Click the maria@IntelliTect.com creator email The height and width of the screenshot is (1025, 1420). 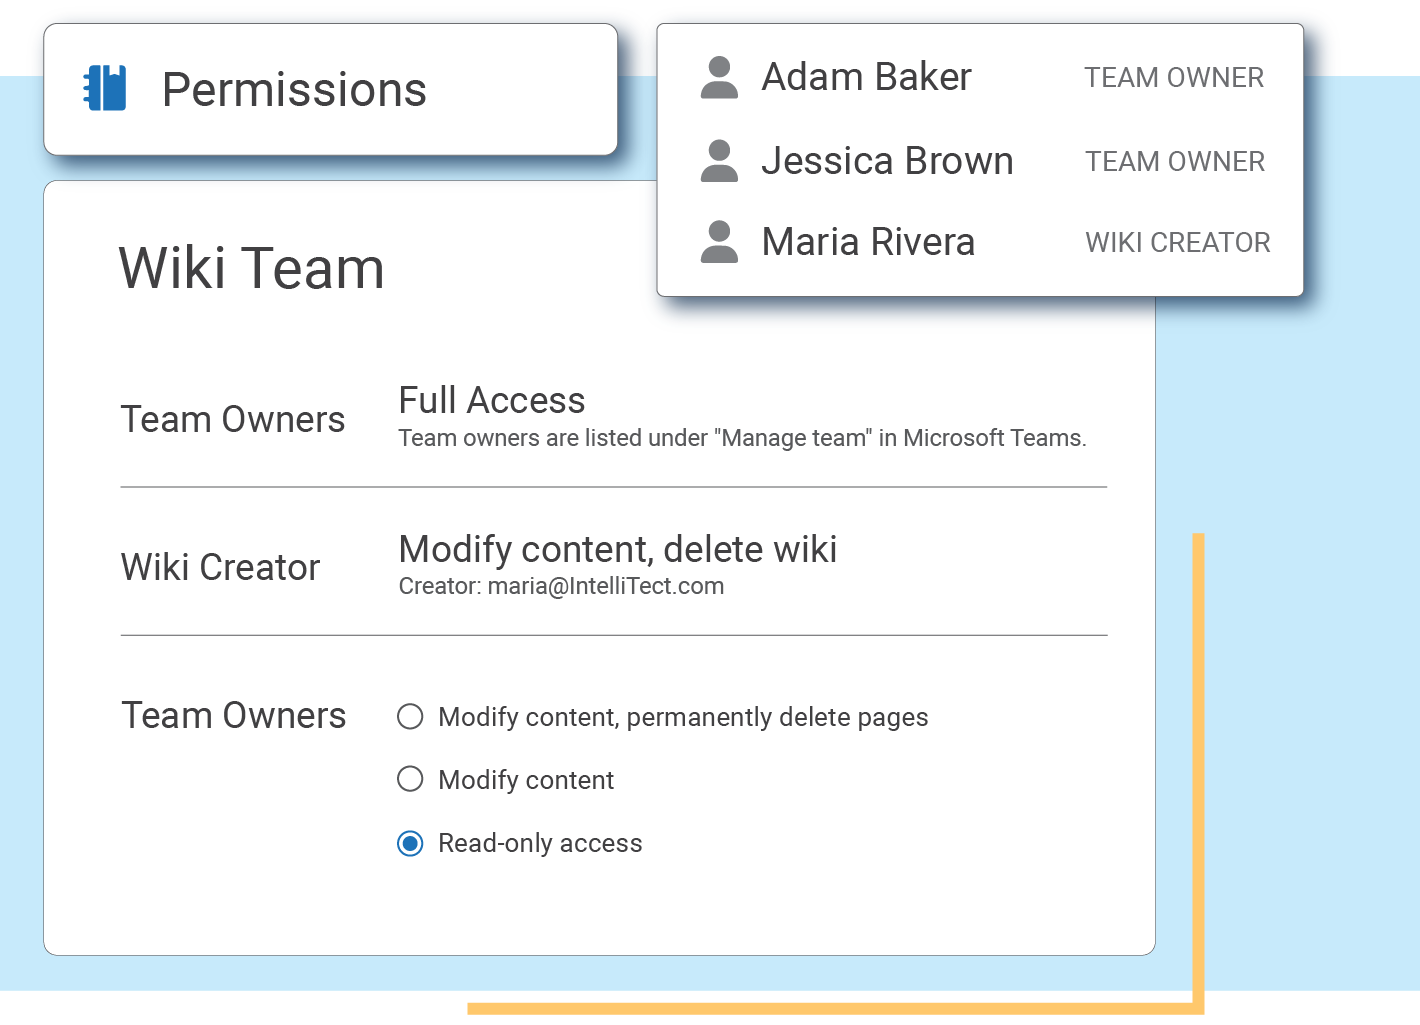(605, 586)
